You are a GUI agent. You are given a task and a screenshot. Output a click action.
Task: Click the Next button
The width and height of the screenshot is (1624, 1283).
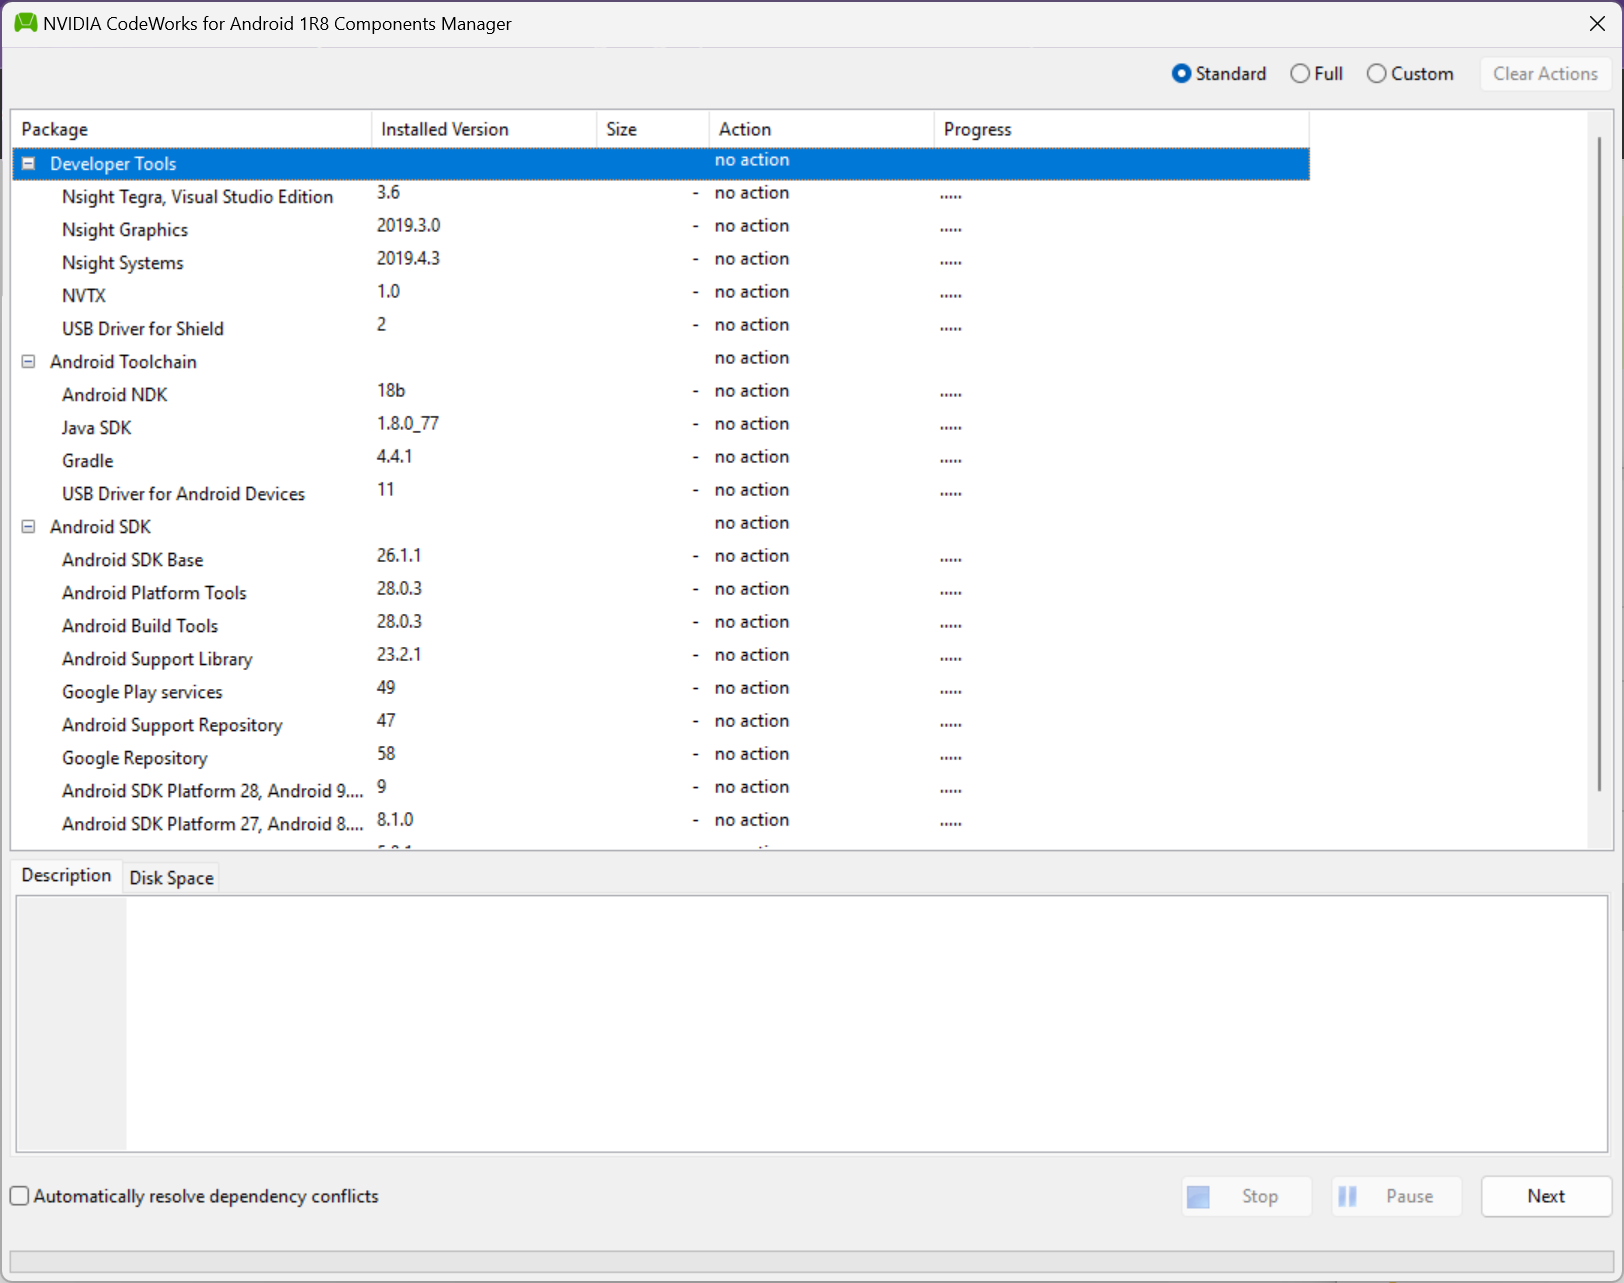(x=1546, y=1196)
